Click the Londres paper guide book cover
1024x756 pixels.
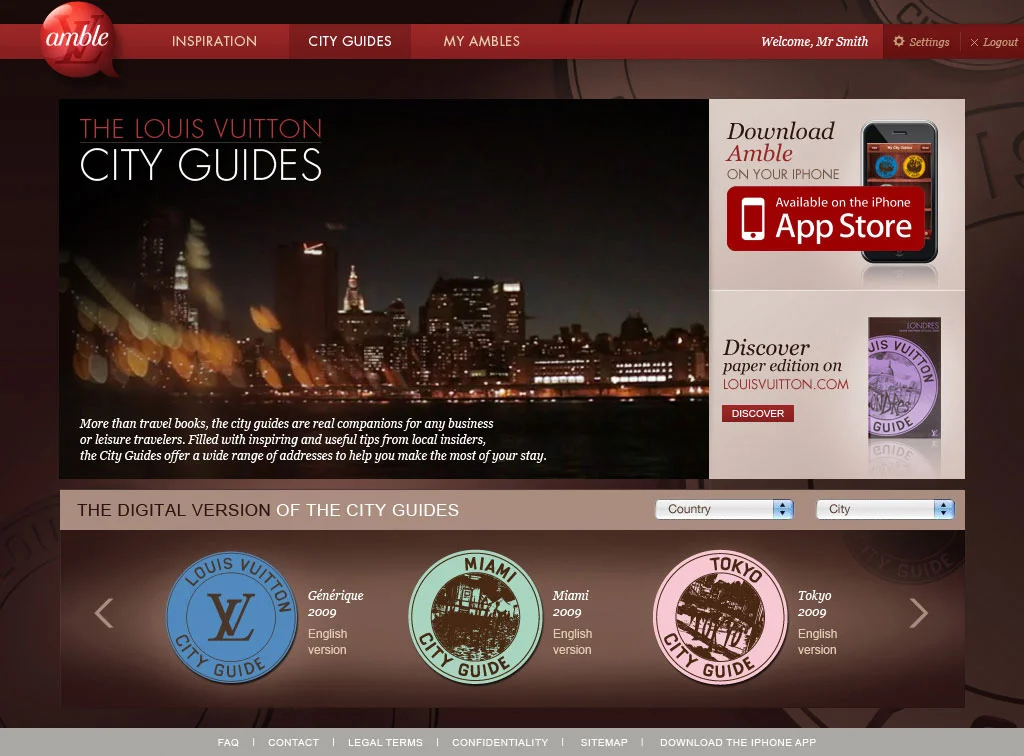pos(904,378)
